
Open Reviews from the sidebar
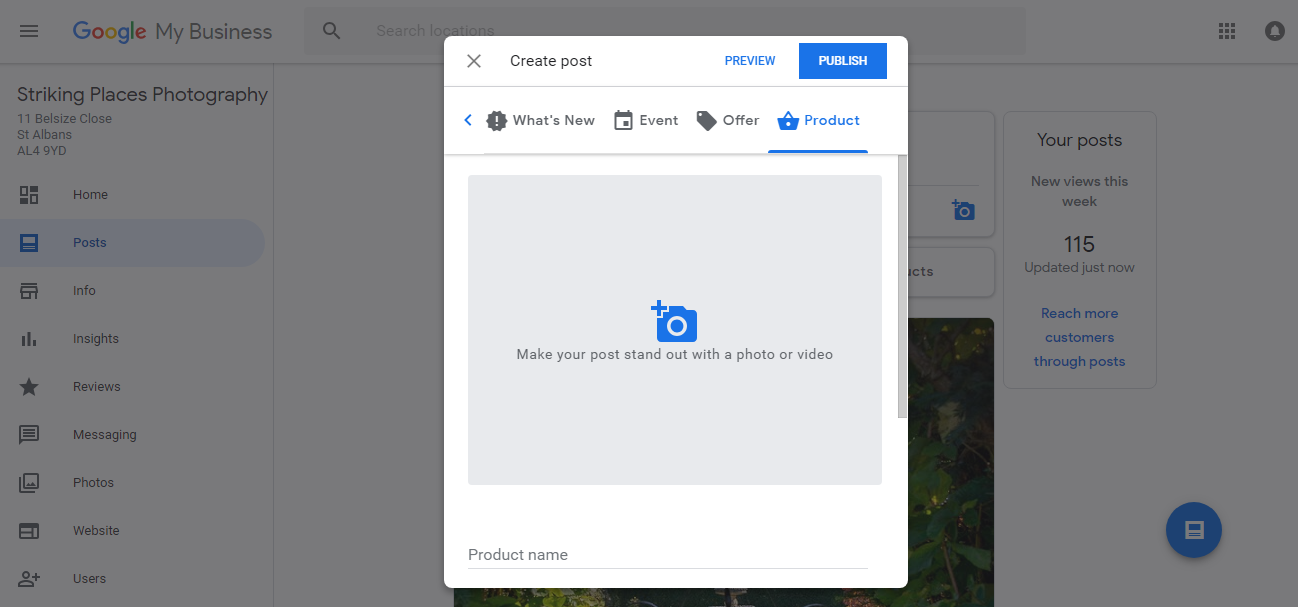pos(96,387)
